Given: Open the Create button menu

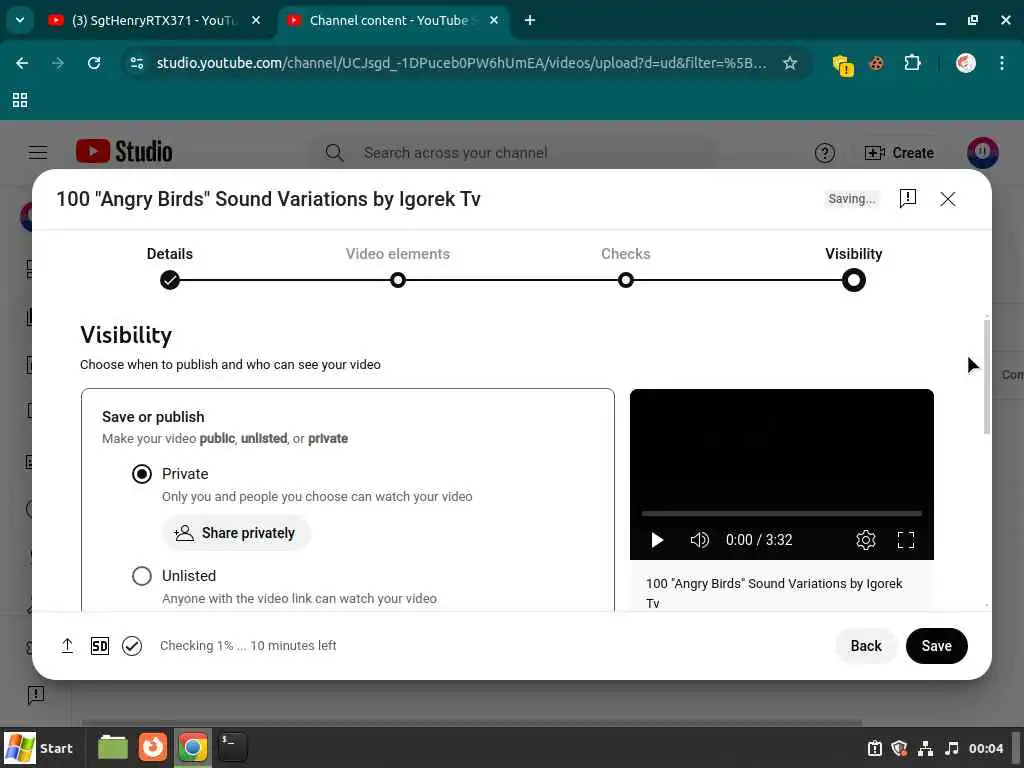Looking at the screenshot, I should [x=899, y=153].
